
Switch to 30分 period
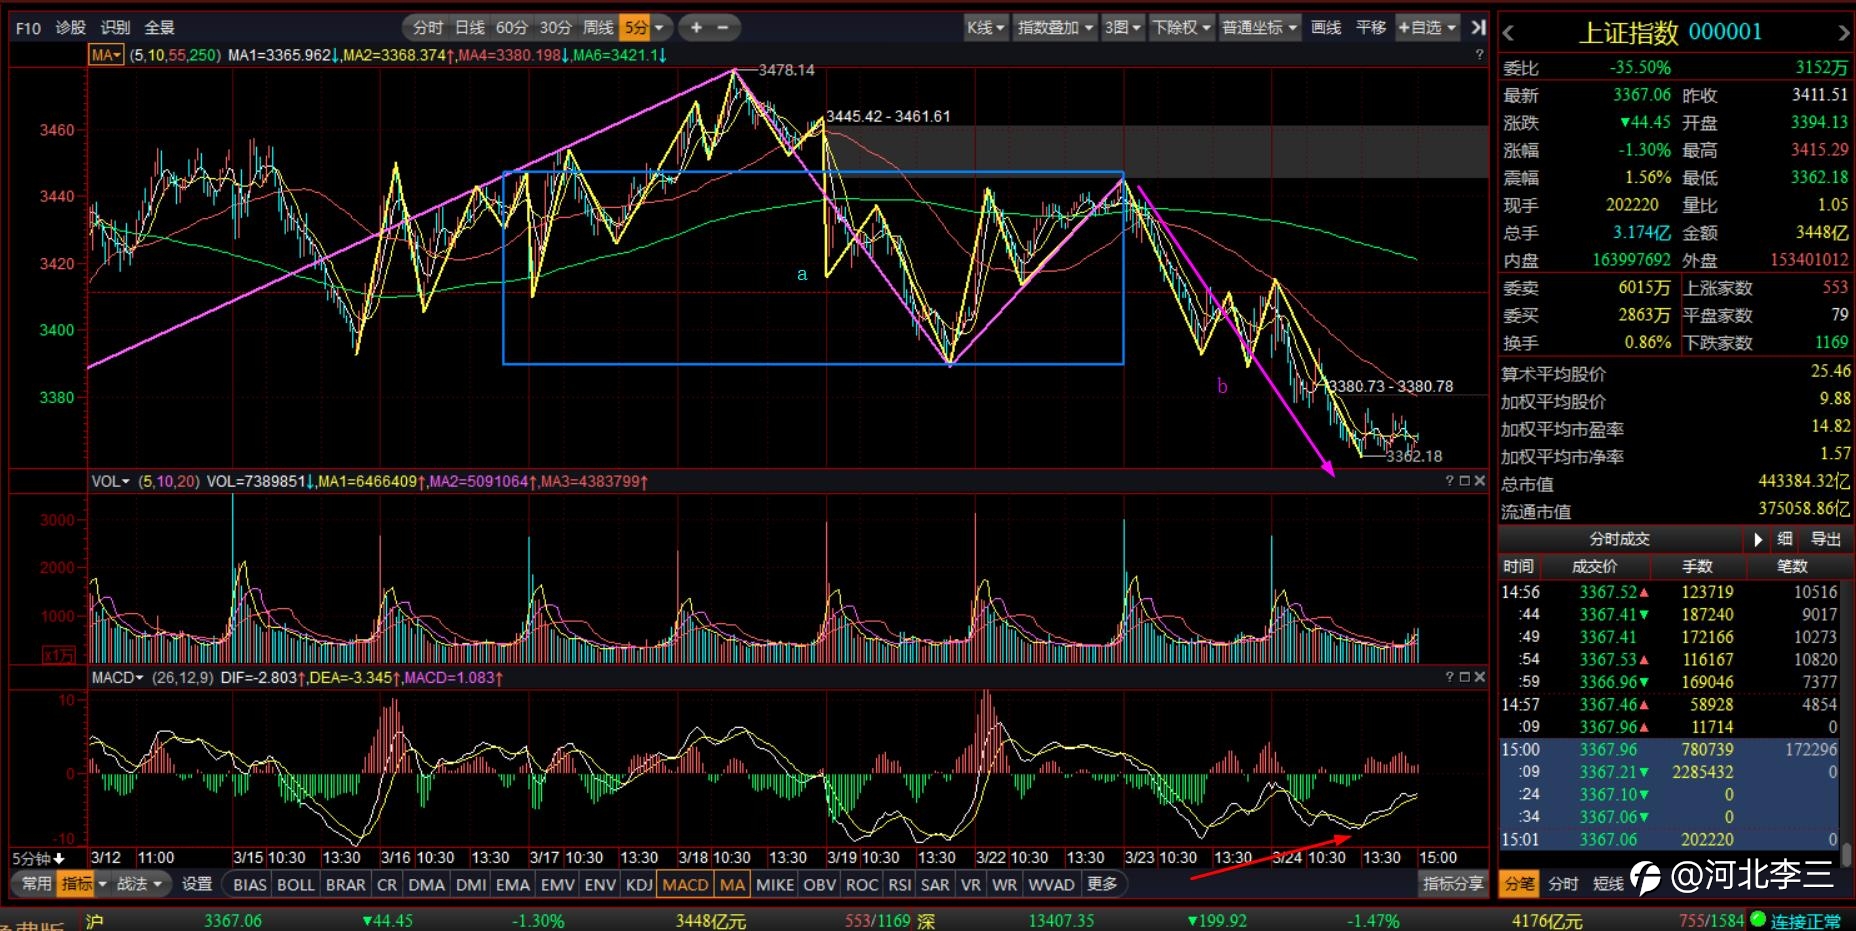click(x=555, y=28)
